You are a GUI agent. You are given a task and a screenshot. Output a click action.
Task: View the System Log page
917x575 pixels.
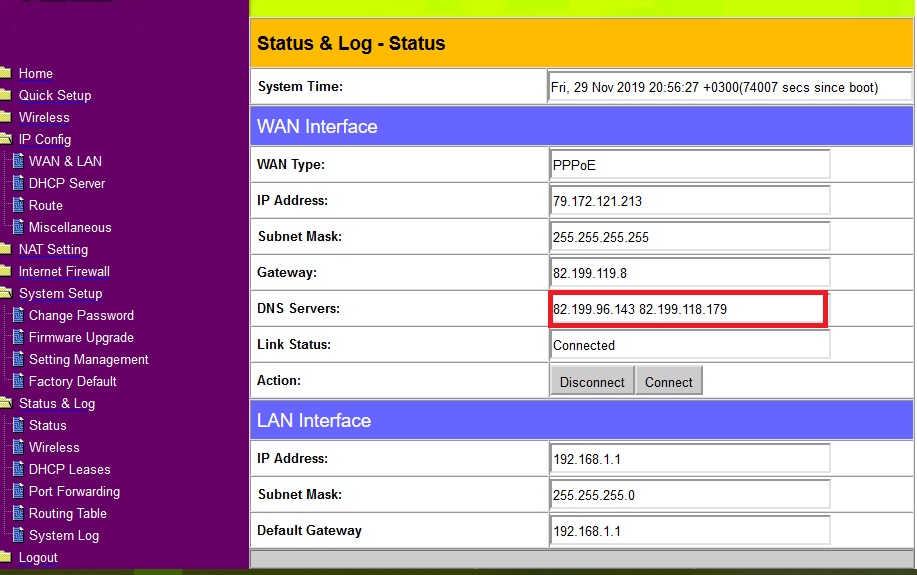click(64, 536)
